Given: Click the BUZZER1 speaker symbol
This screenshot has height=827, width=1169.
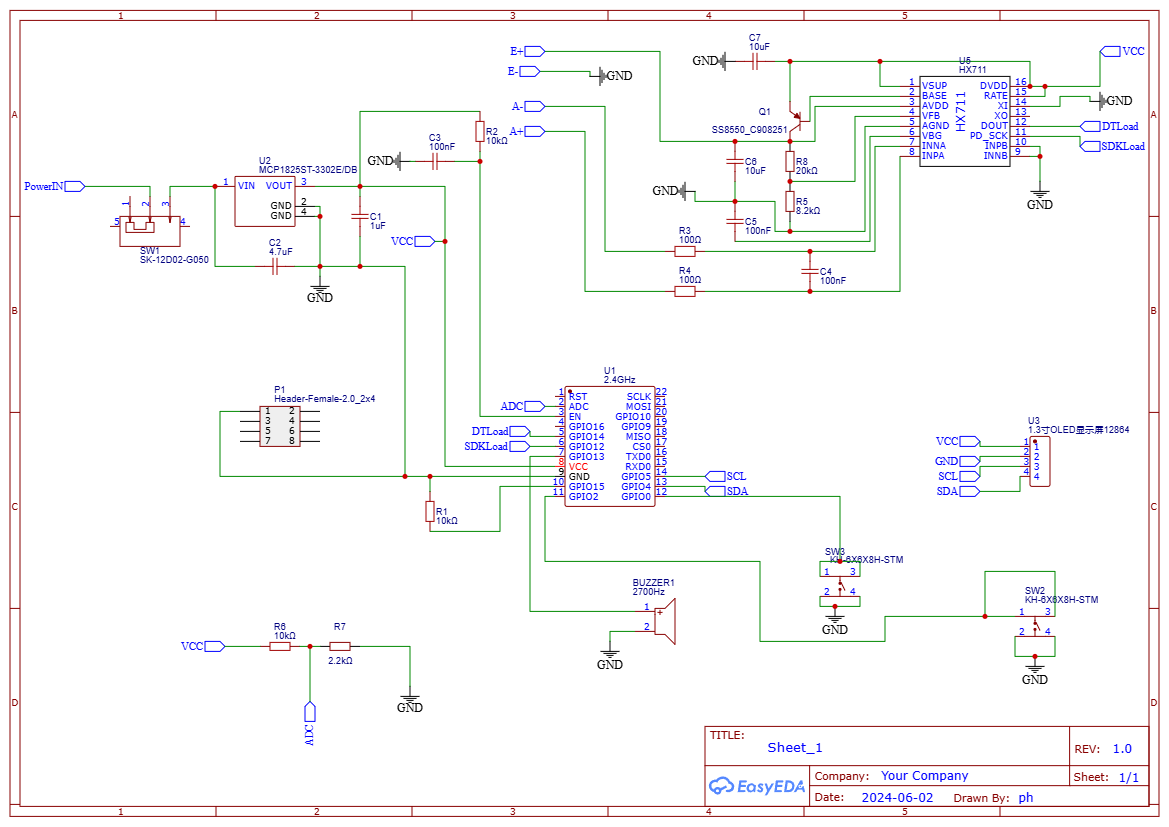Looking at the screenshot, I should (665, 621).
